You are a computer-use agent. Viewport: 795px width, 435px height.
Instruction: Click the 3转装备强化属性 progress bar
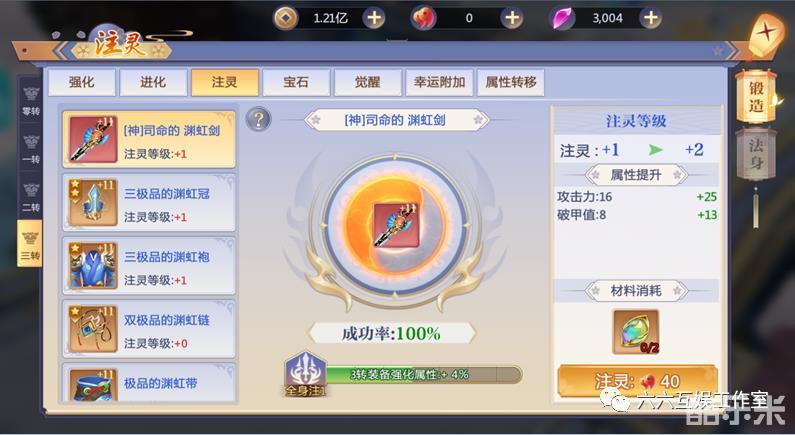pos(423,375)
